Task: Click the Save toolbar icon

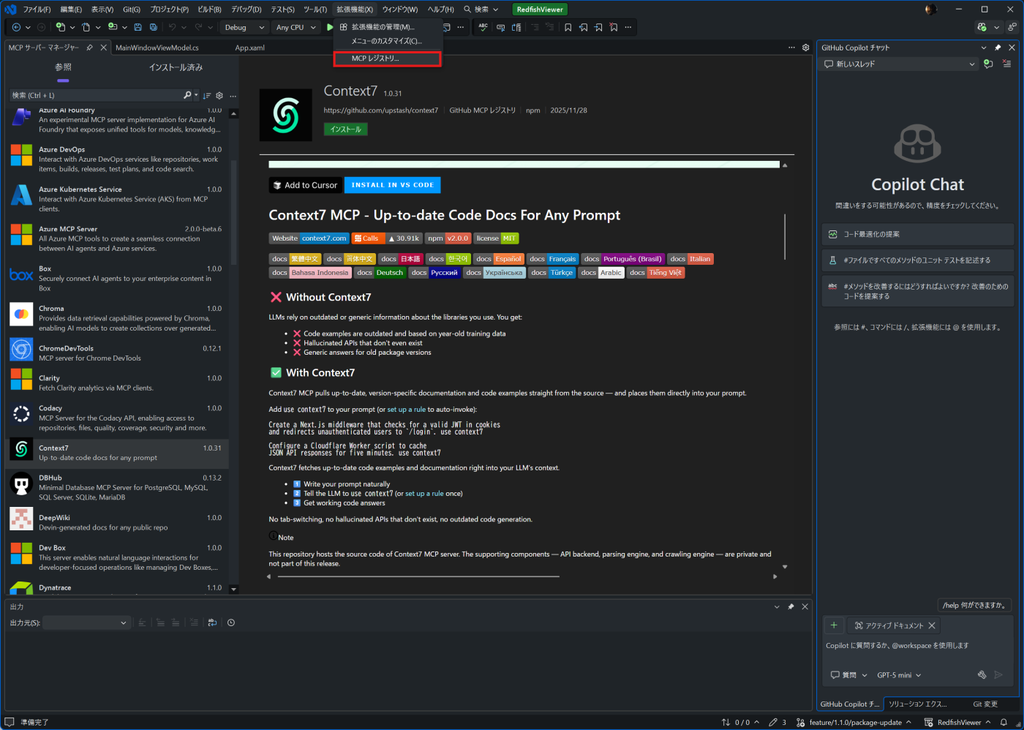Action: (138, 27)
